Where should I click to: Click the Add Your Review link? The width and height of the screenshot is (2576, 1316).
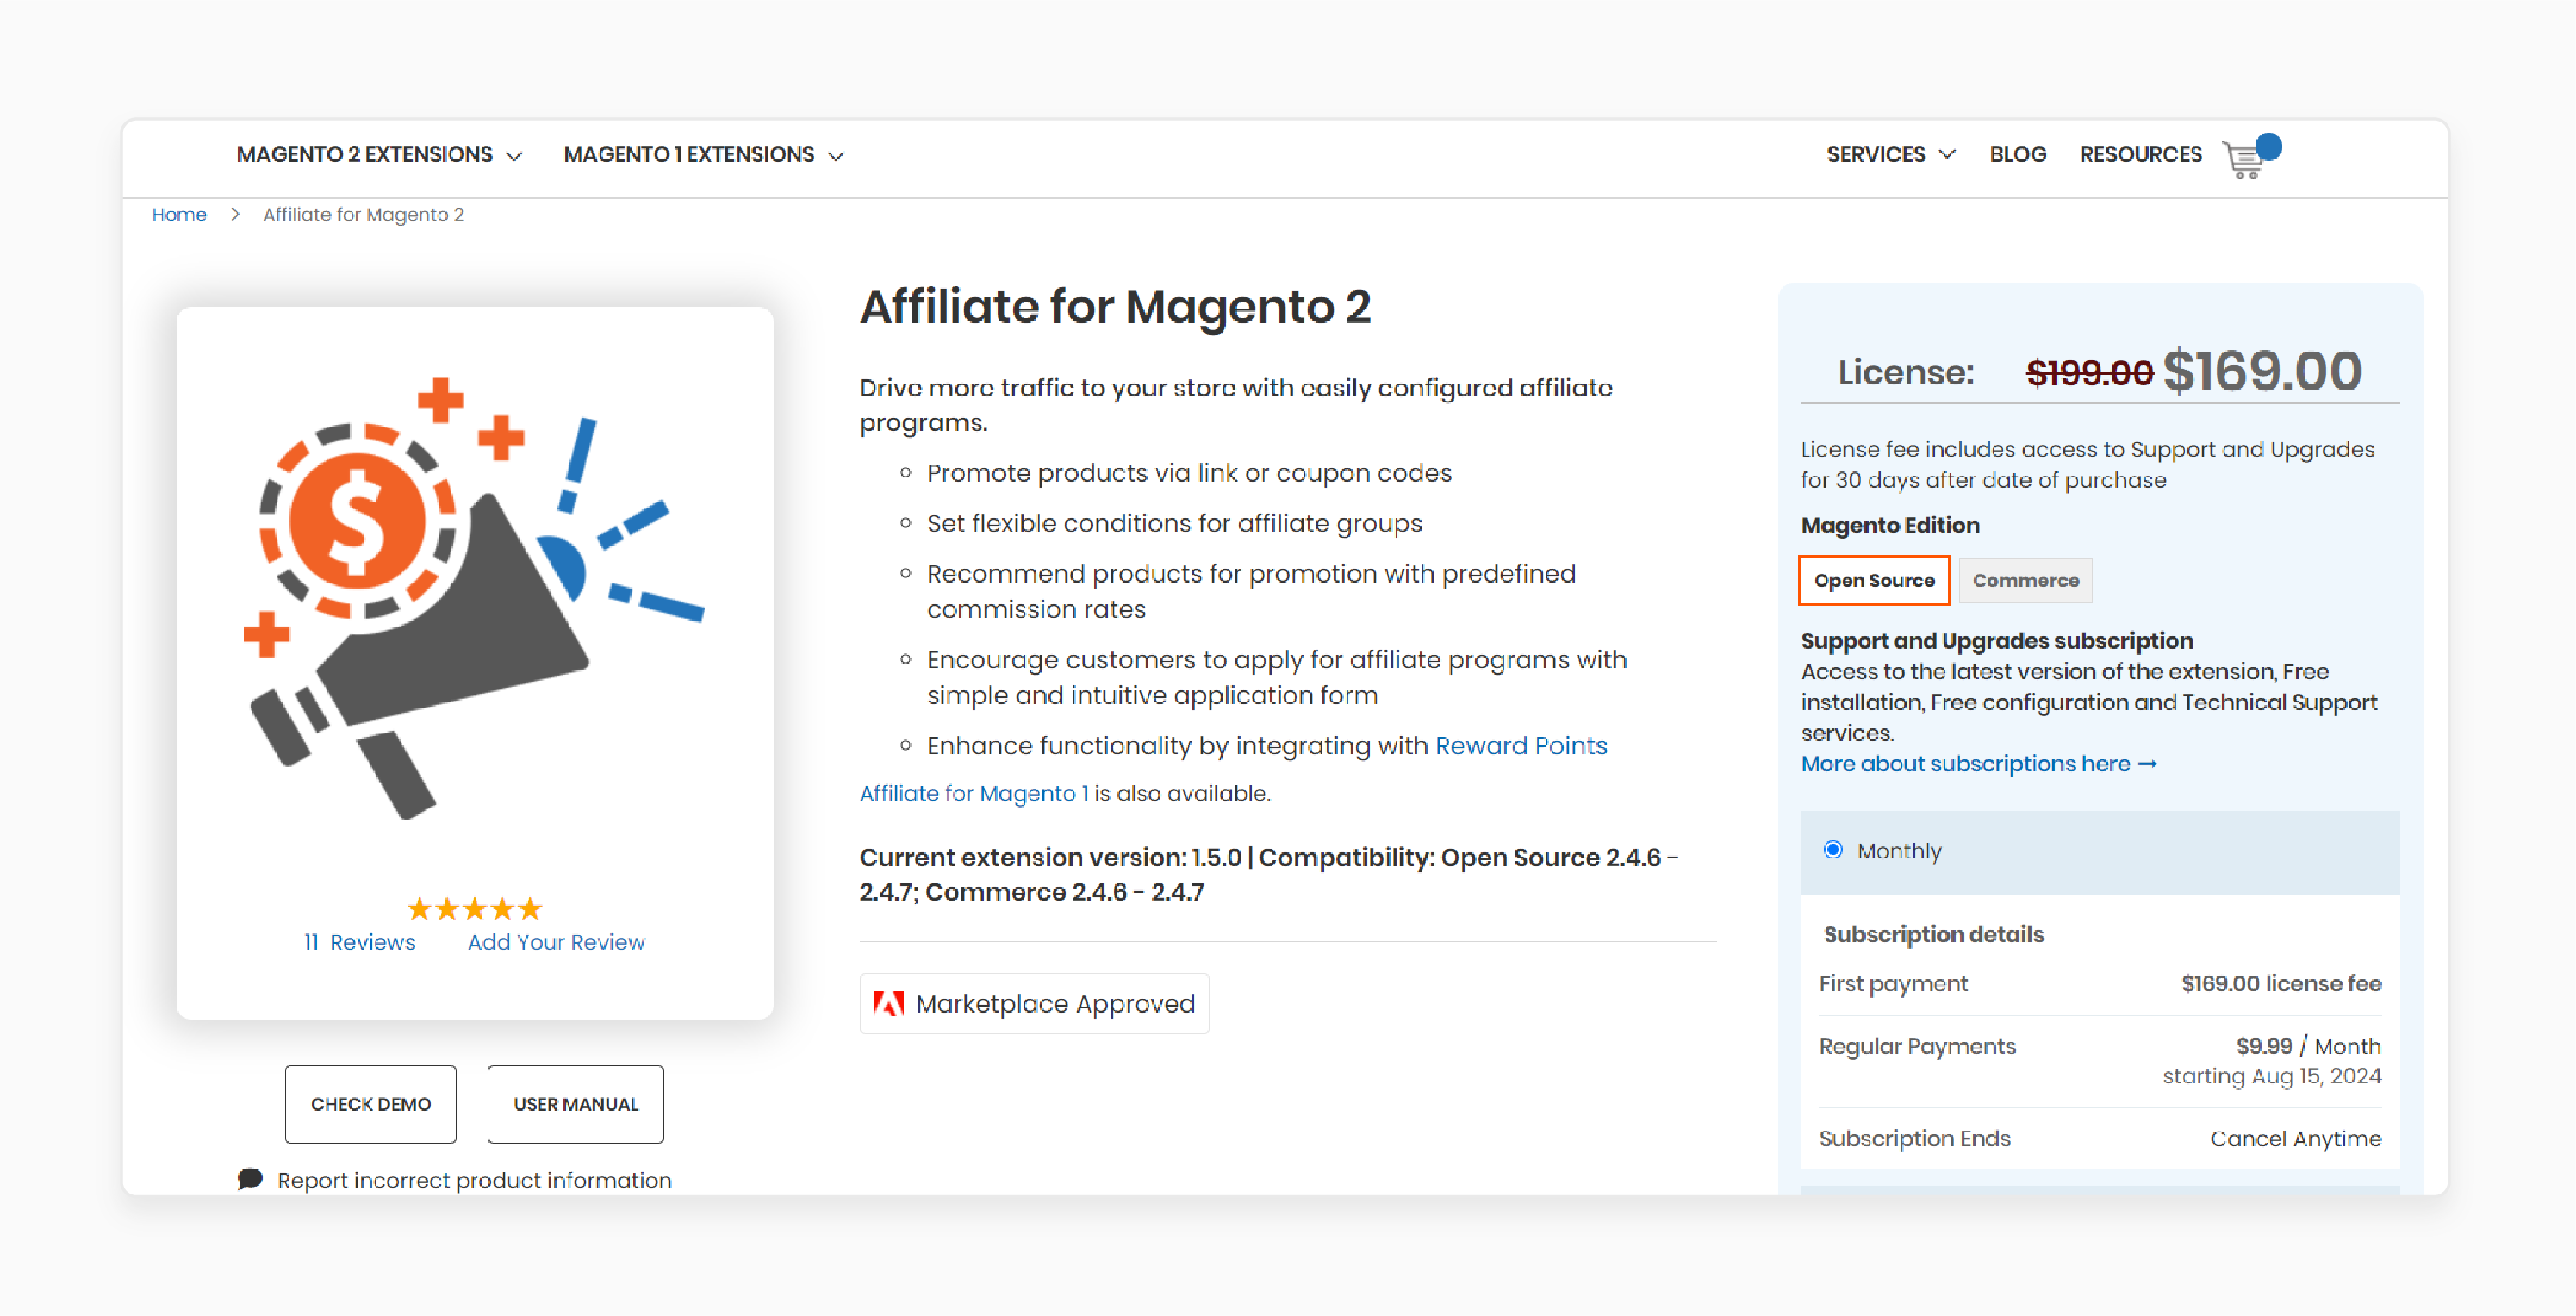555,942
